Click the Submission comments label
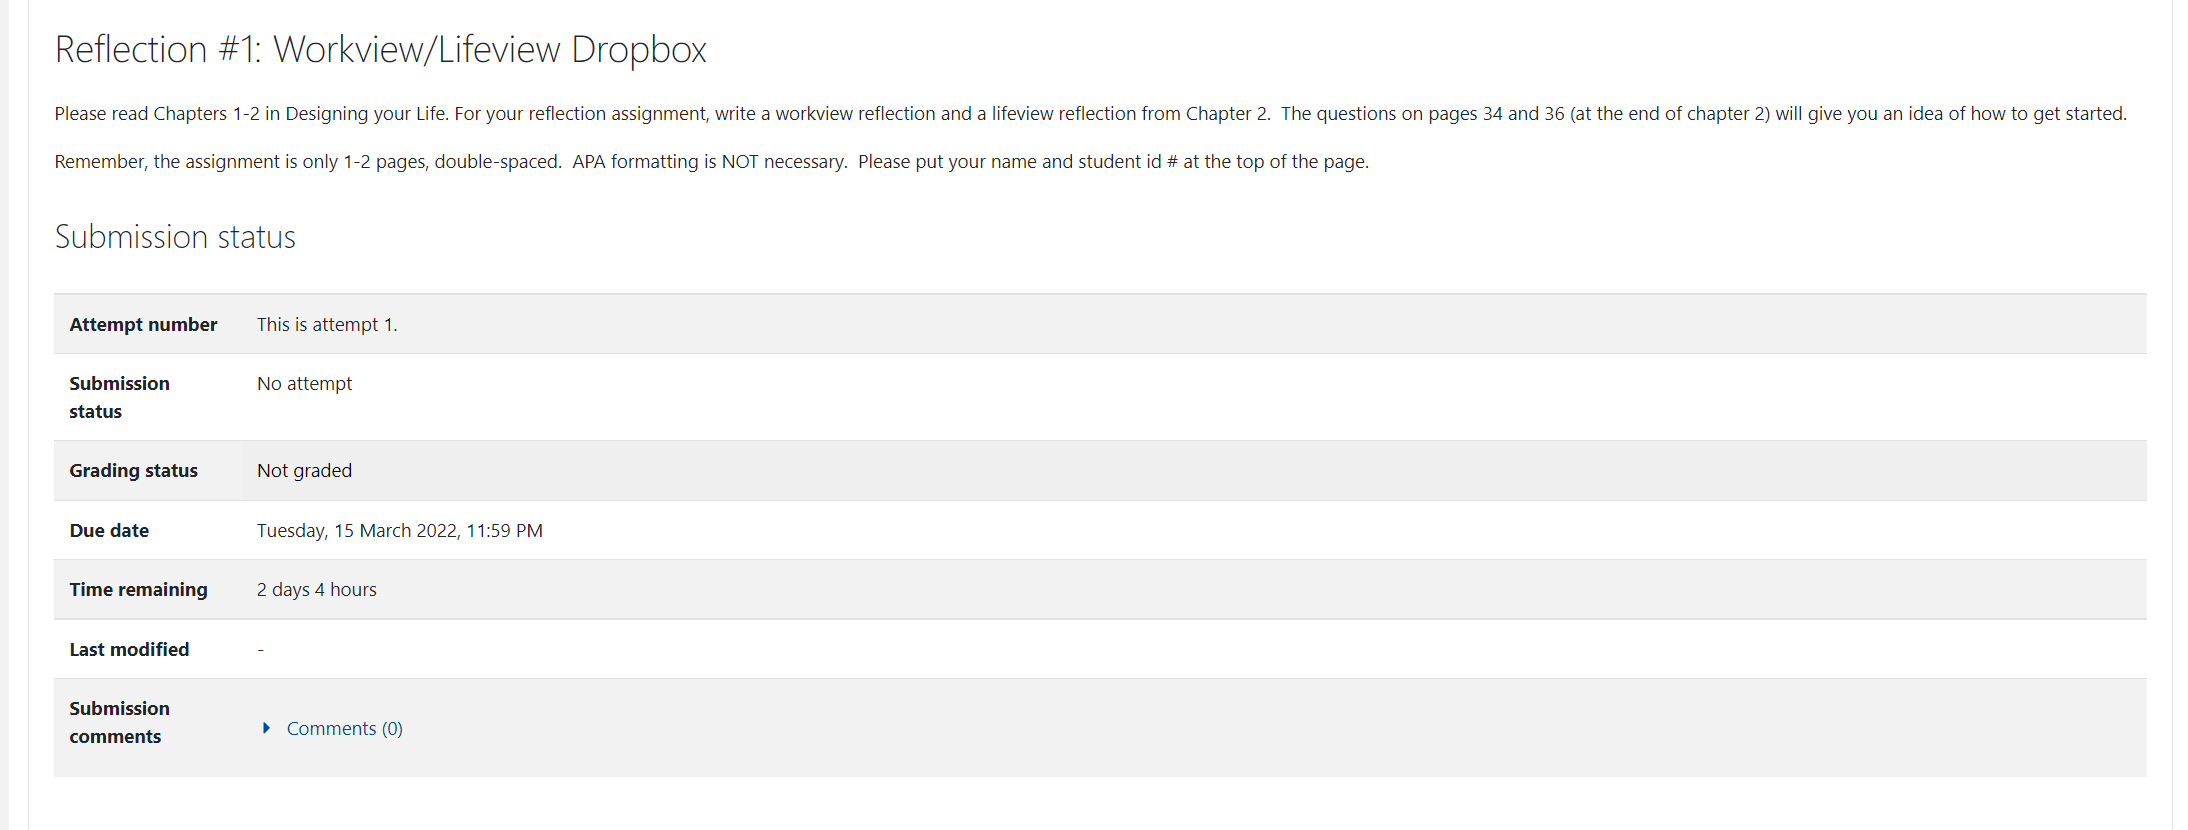This screenshot has width=2188, height=830. (119, 722)
